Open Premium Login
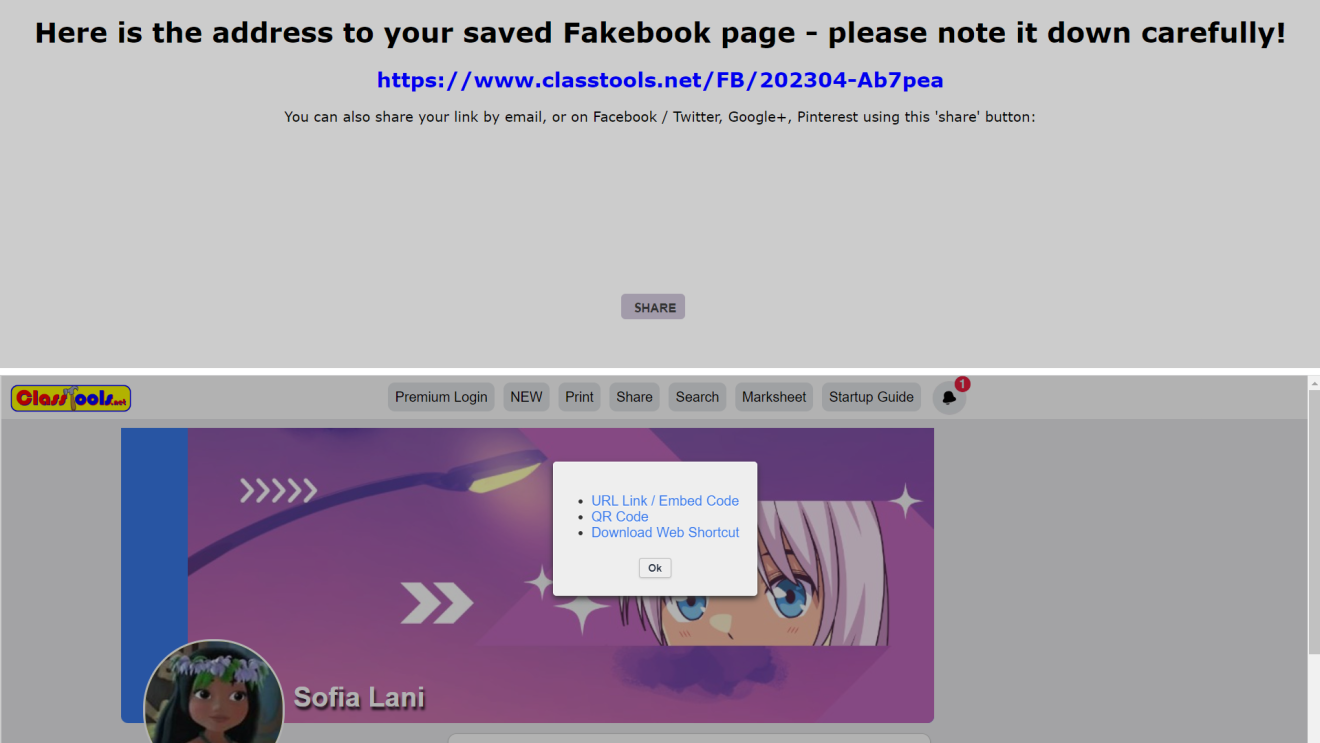1320x743 pixels. tap(441, 397)
